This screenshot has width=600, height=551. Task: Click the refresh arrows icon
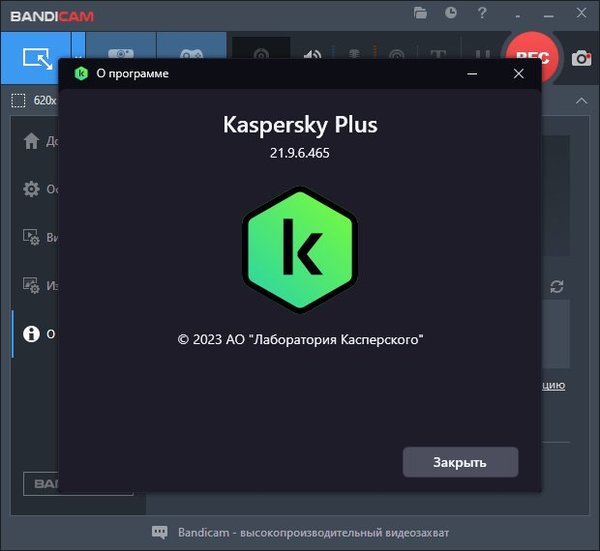click(557, 286)
